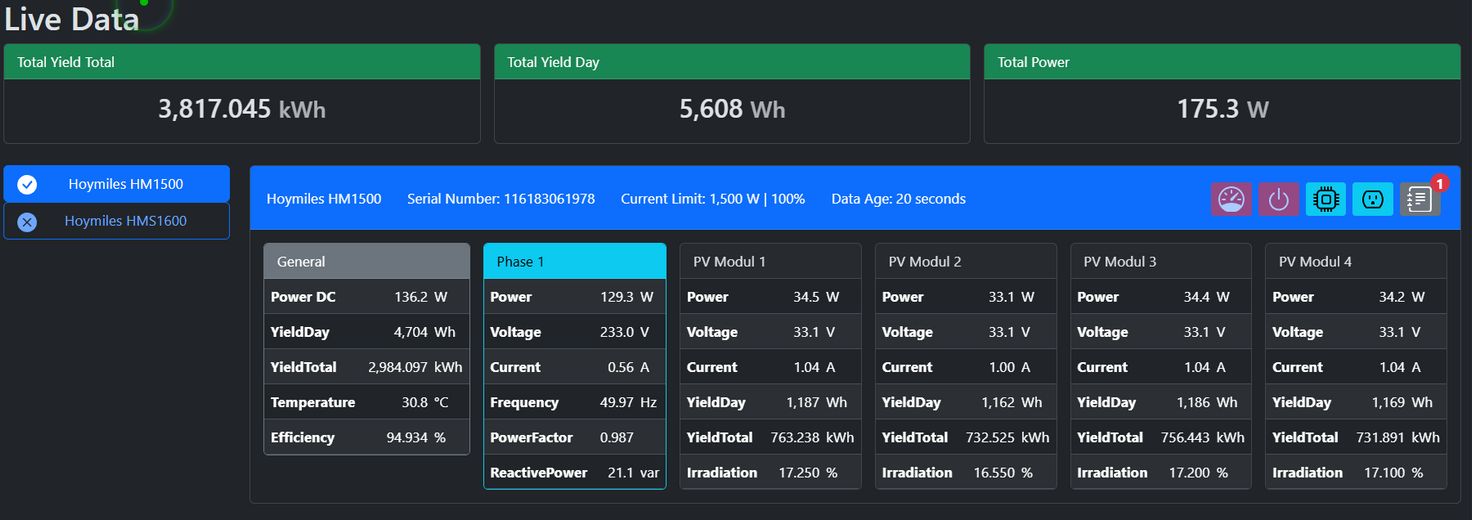Click Phase 1 Power value 129.3 W
The height and width of the screenshot is (520, 1472).
[x=627, y=297]
